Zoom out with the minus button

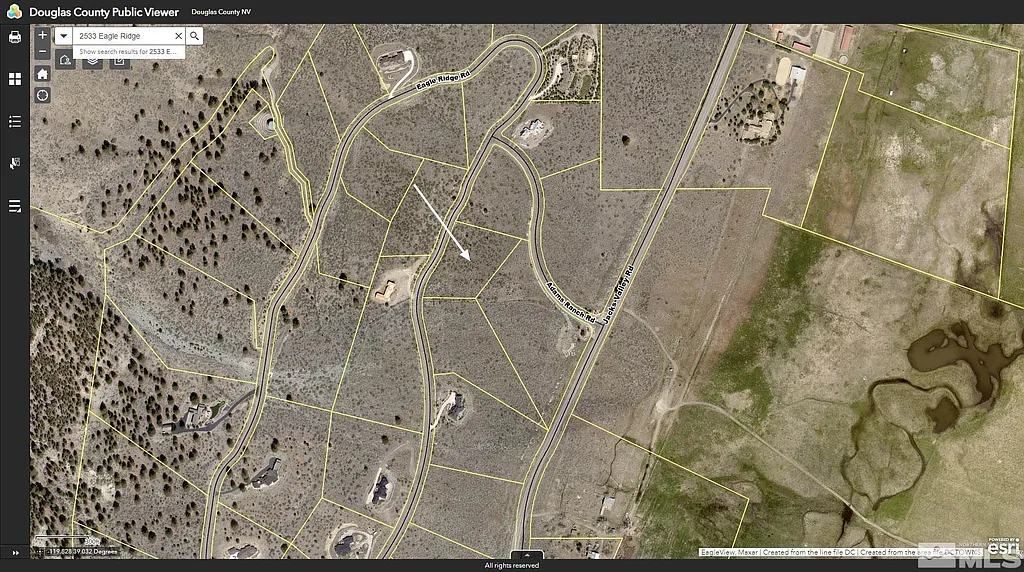42,52
